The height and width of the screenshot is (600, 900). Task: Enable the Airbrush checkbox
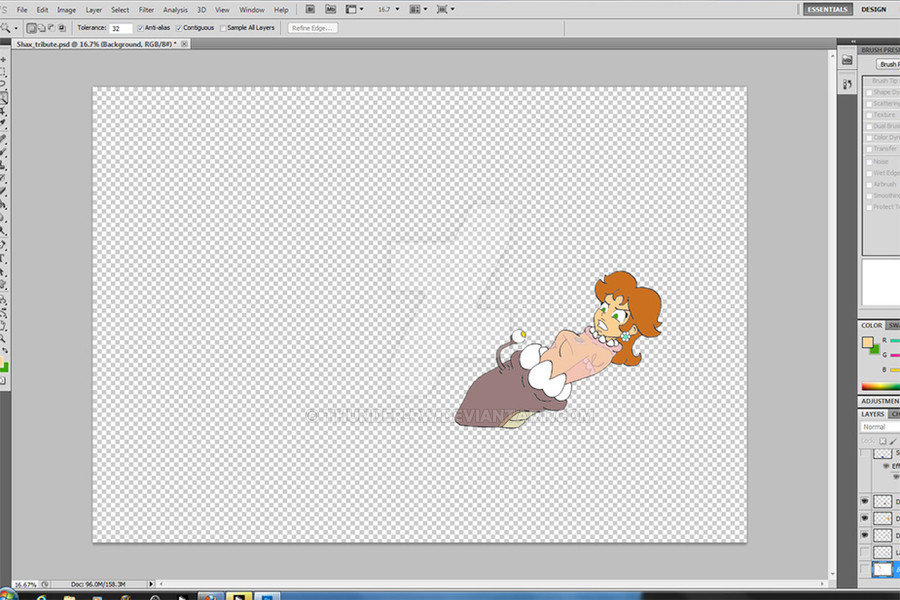point(869,184)
